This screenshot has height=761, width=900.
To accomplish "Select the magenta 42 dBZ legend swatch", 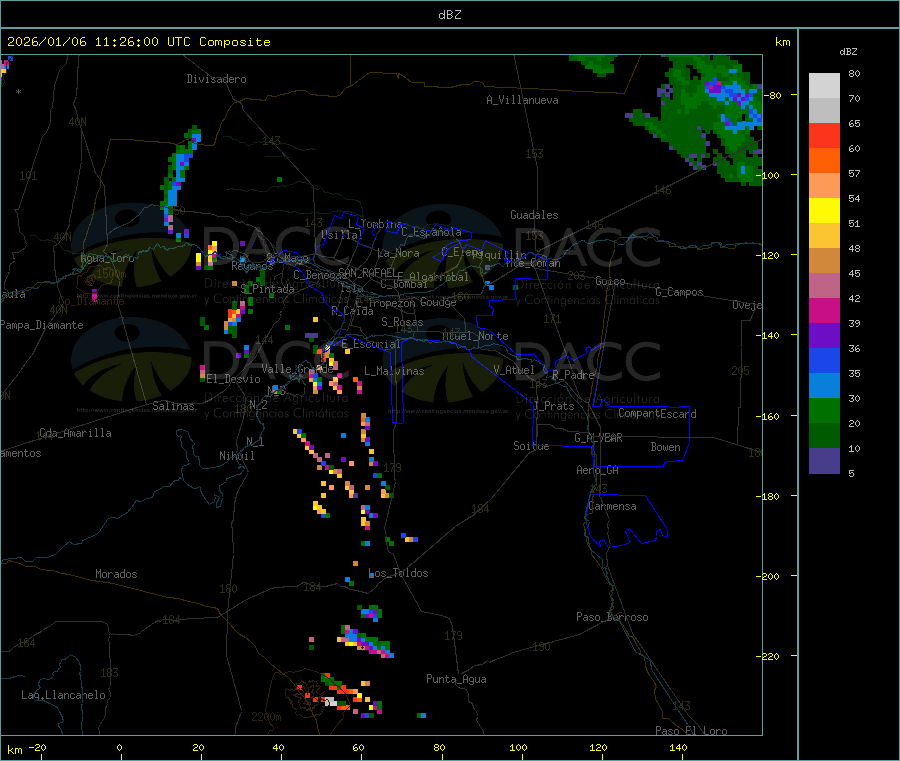I will (x=824, y=310).
